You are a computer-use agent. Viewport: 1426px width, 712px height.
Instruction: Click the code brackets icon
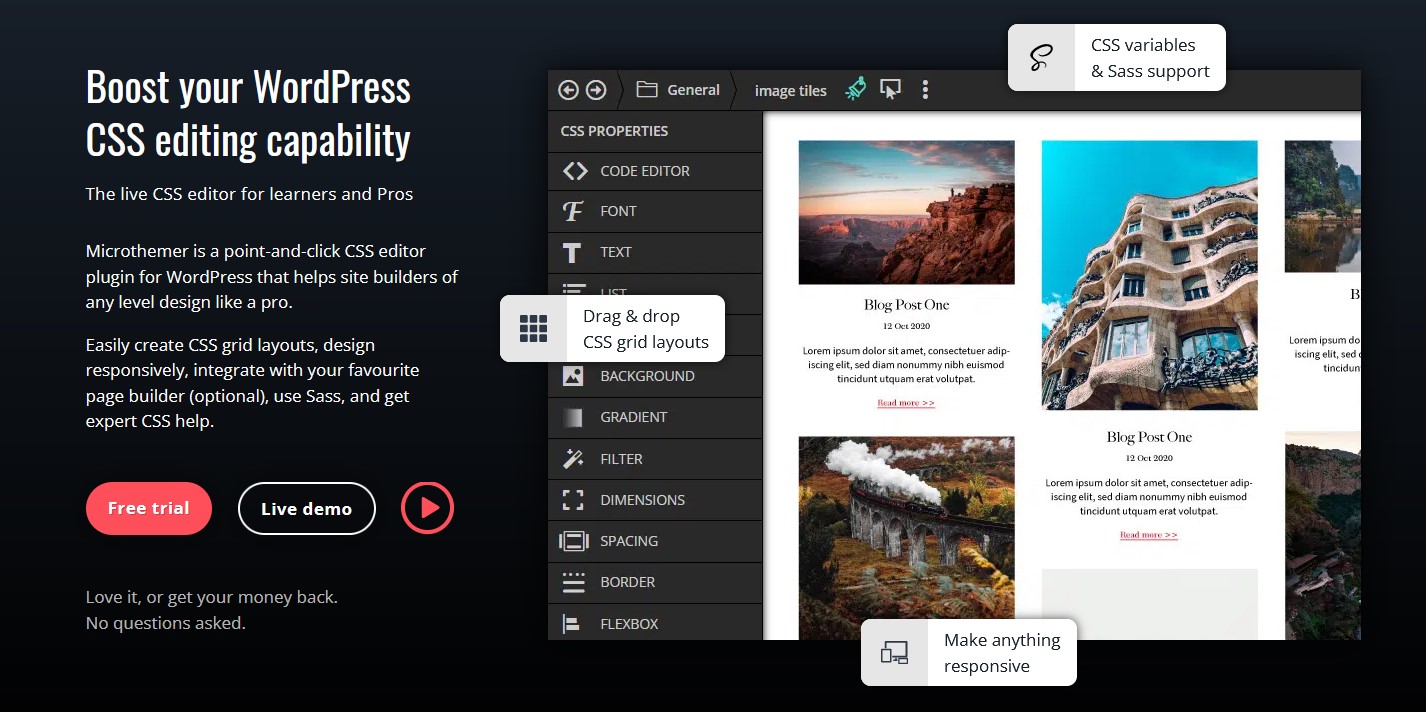click(574, 171)
